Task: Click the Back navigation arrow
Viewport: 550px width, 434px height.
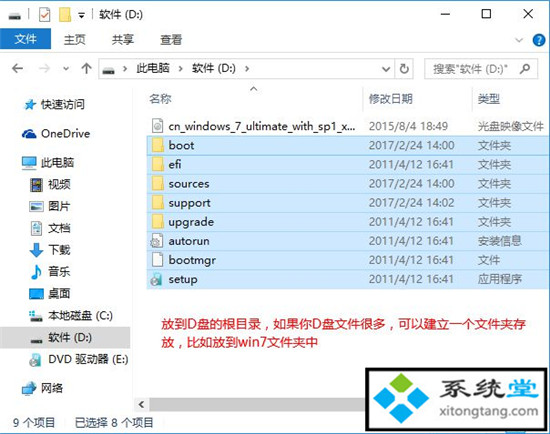Action: click(18, 68)
